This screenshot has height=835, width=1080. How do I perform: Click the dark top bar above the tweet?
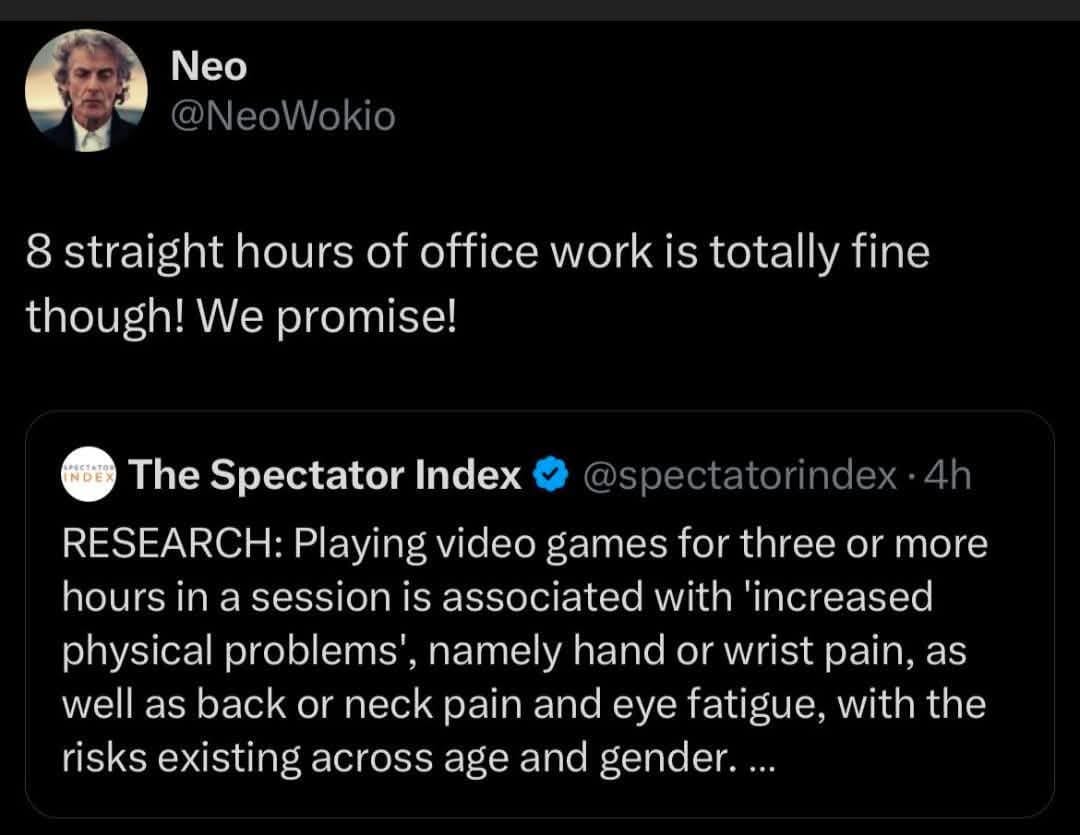click(540, 10)
